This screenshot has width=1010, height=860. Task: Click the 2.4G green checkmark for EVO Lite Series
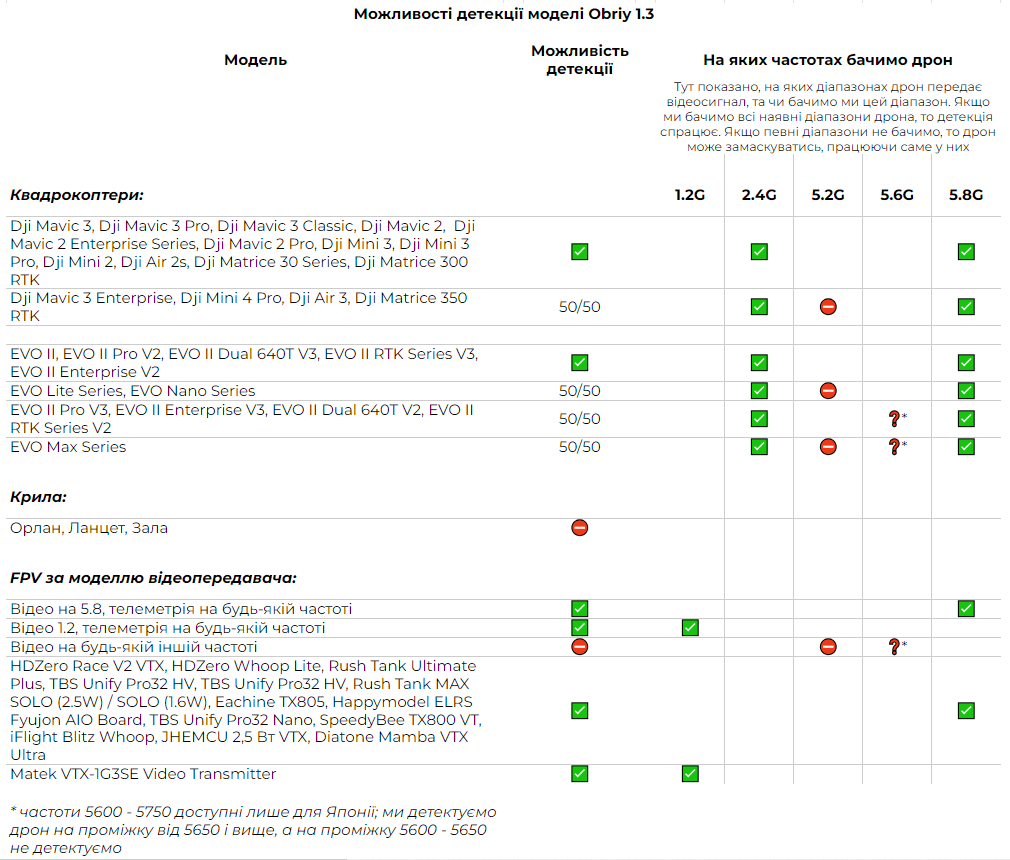[x=759, y=390]
